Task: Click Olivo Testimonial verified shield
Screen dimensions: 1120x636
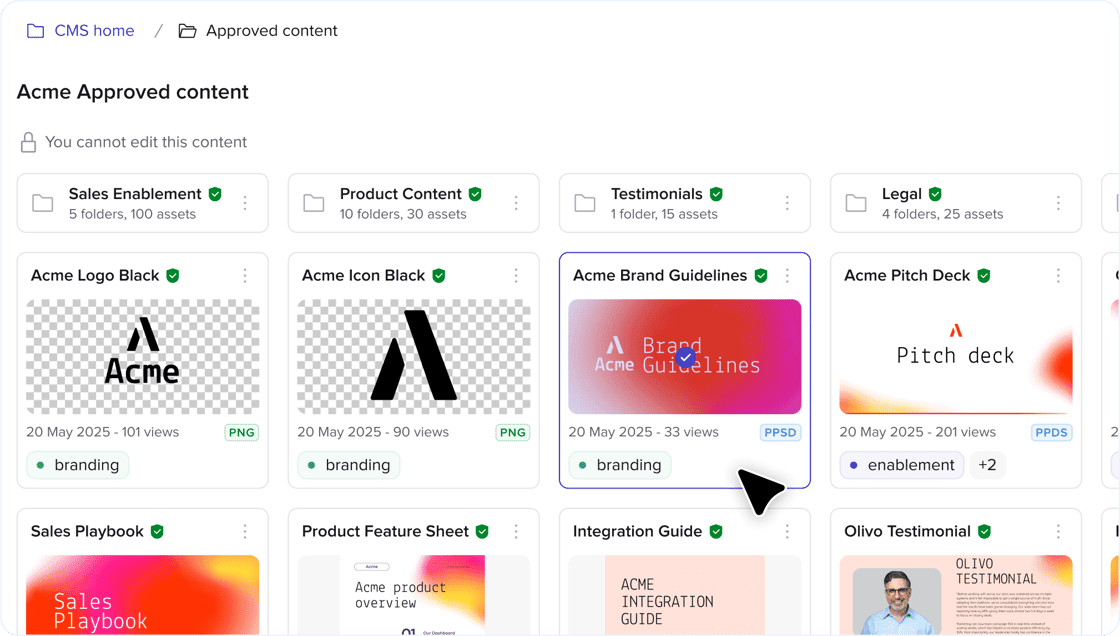Action: [x=984, y=531]
